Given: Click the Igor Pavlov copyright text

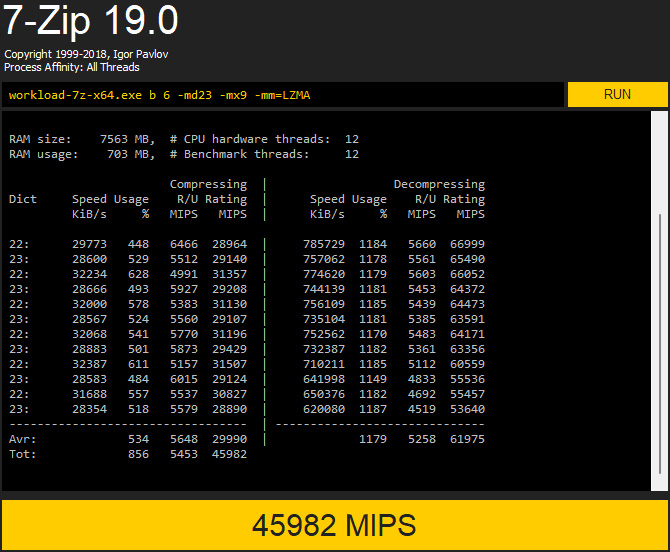Looking at the screenshot, I should 71,54.
